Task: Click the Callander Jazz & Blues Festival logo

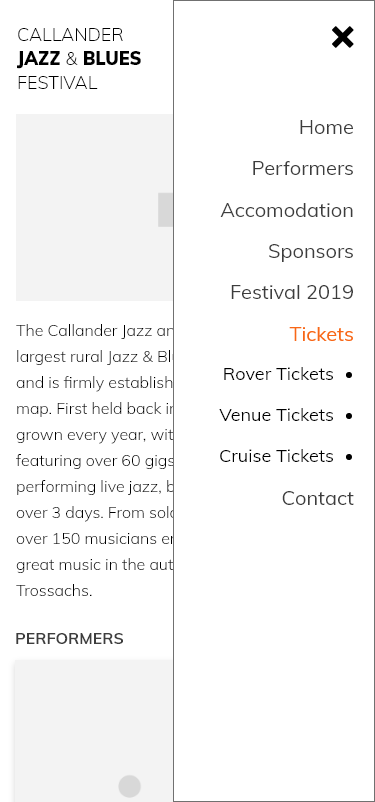Action: 79,59
